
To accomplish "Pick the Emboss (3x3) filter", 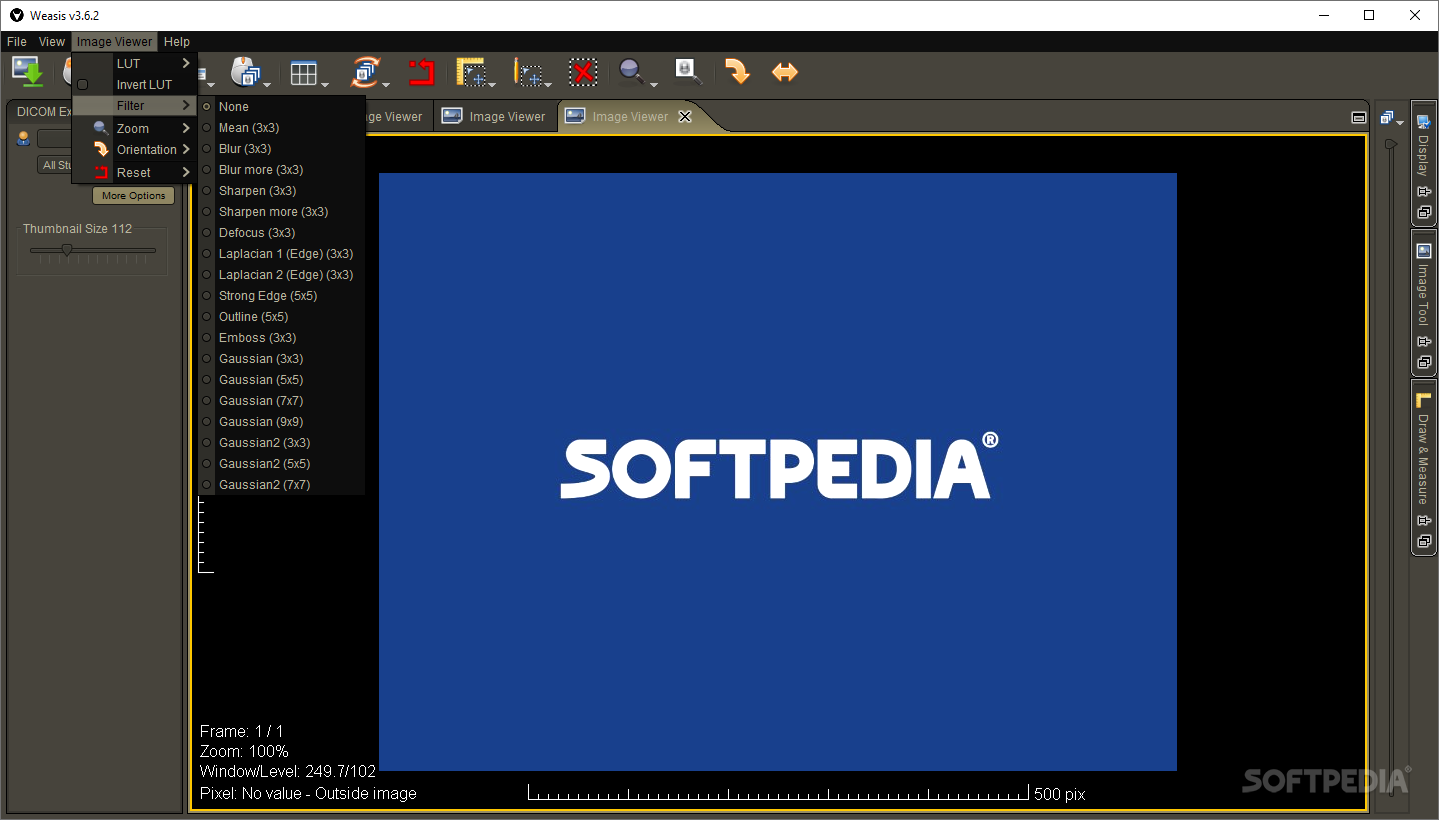I will click(x=282, y=337).
